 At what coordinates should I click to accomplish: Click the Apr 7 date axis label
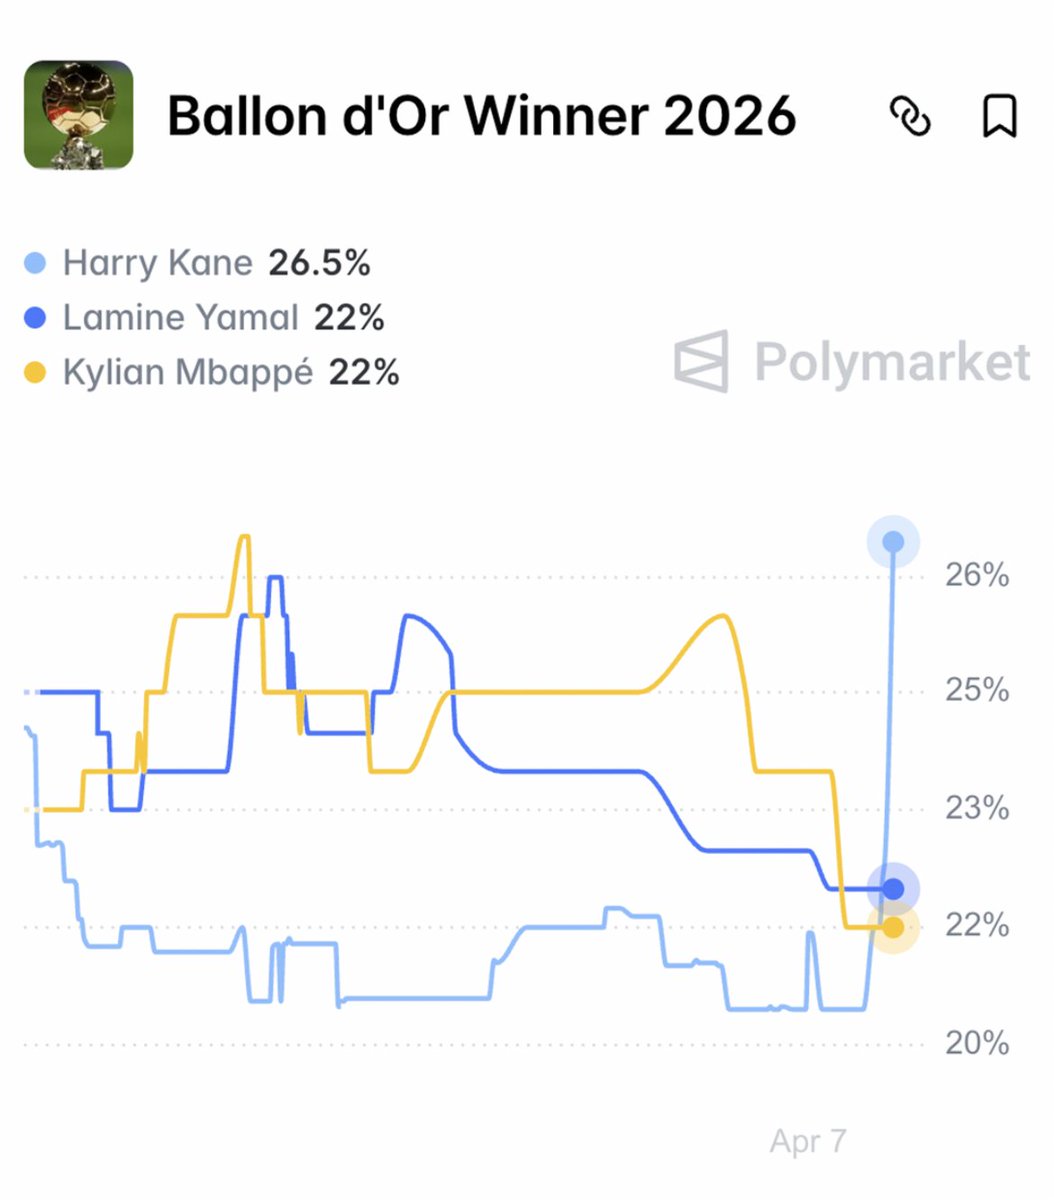(808, 1141)
